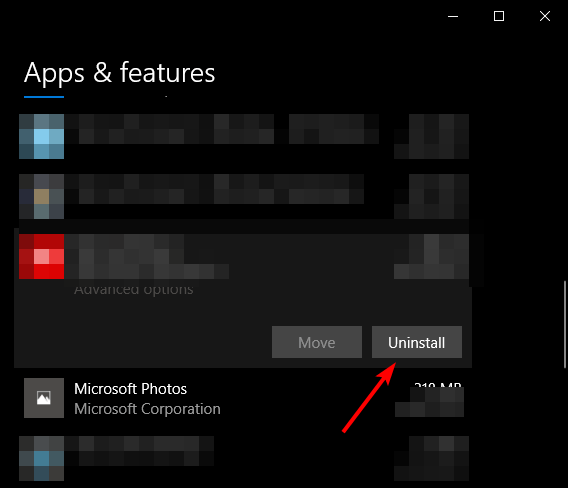The width and height of the screenshot is (568, 488).
Task: Select the Microsoft Photos app icon
Action: tap(44, 398)
